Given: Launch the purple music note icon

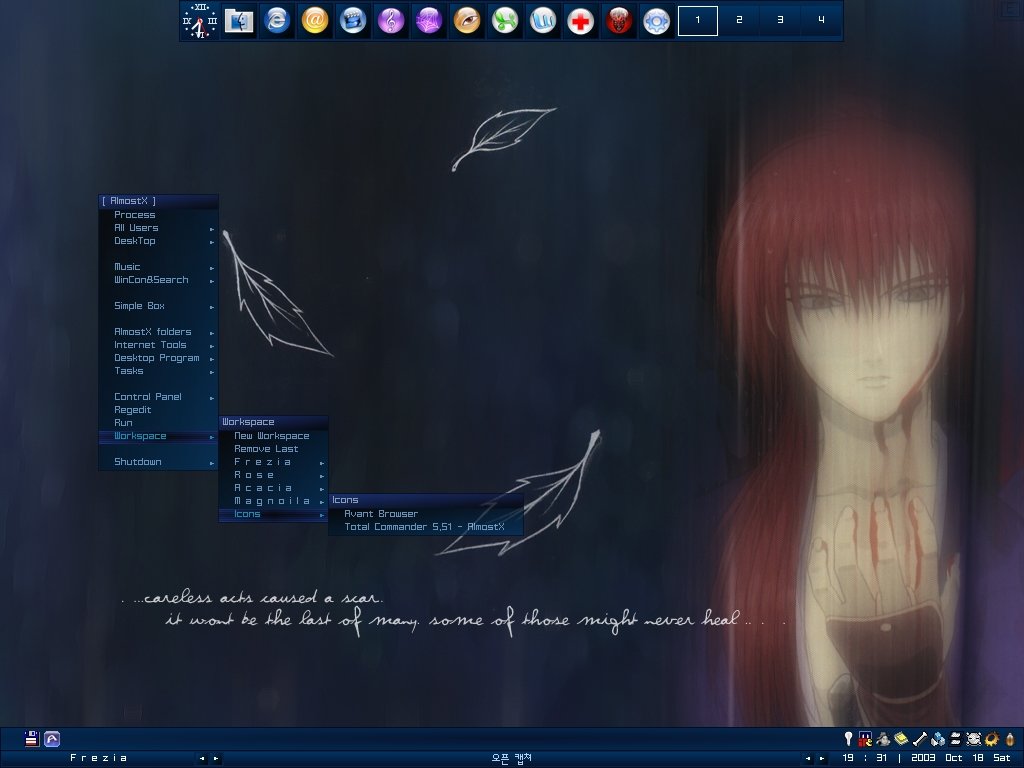Looking at the screenshot, I should 391,20.
